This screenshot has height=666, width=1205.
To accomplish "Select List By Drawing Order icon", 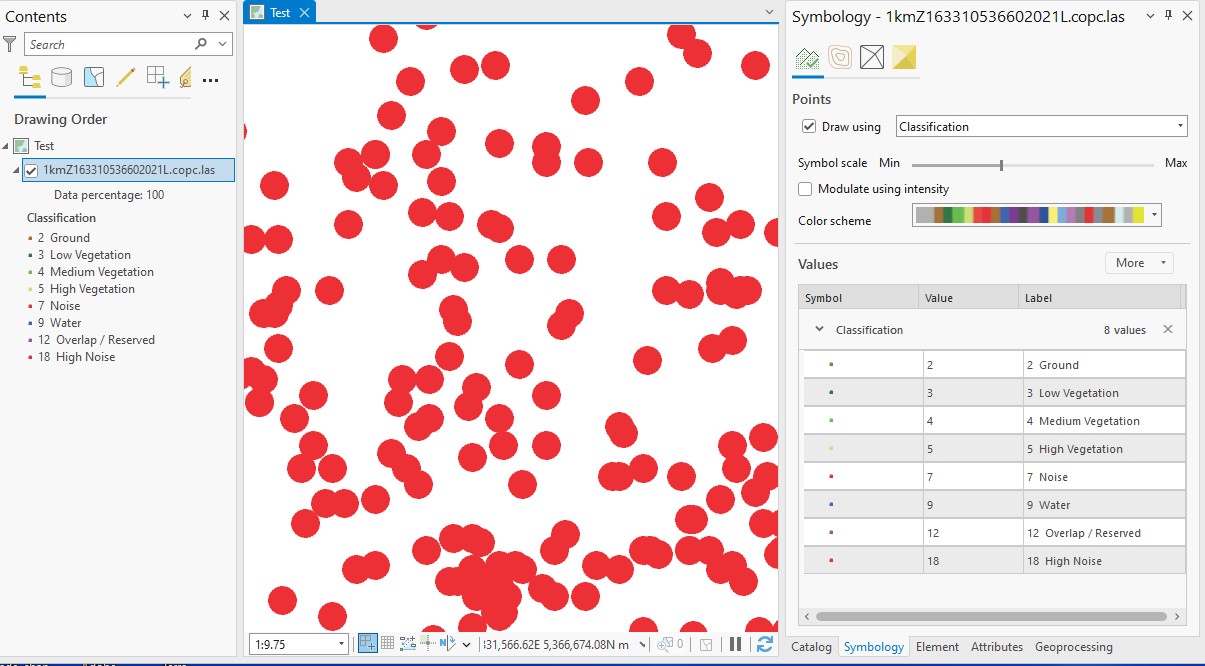I will (30, 78).
